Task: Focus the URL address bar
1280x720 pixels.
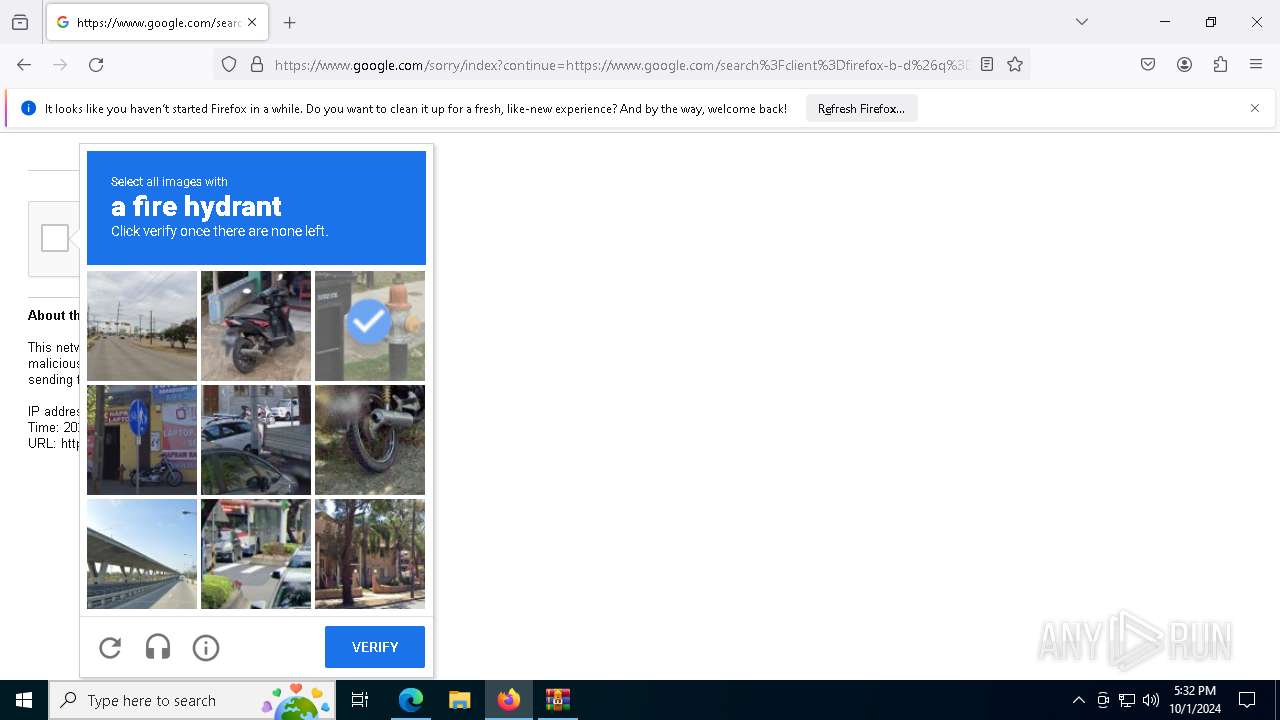Action: (x=622, y=65)
